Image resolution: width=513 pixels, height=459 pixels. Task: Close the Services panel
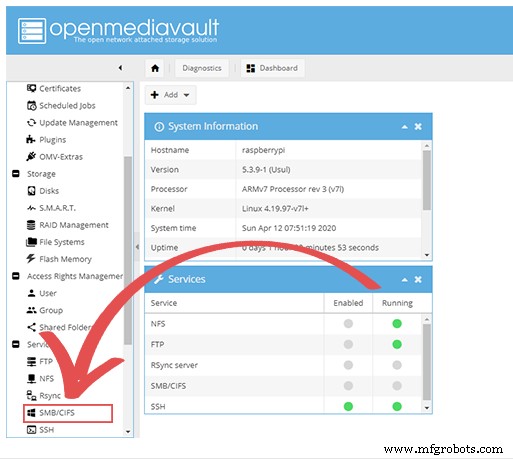pos(418,279)
